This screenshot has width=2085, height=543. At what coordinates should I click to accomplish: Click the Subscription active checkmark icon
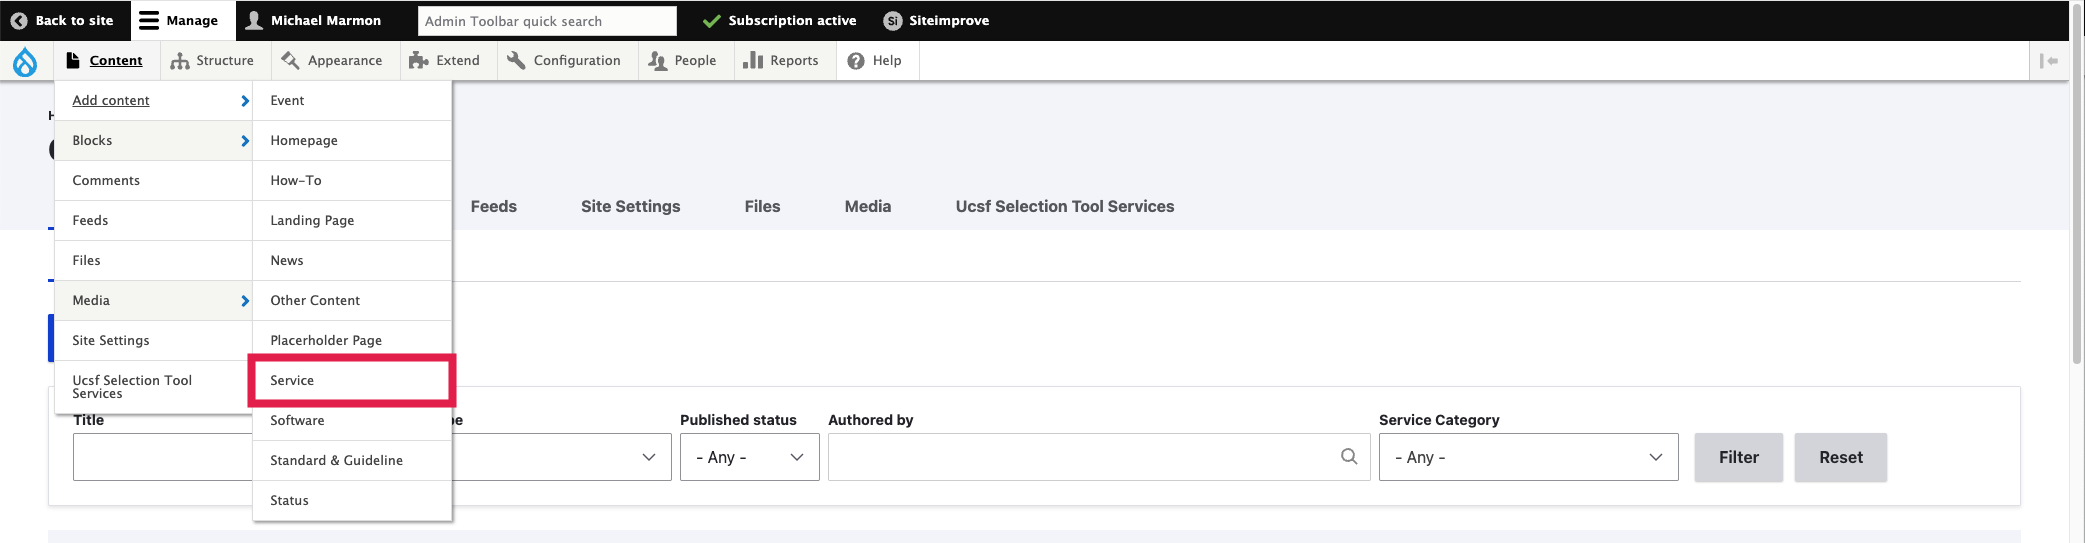point(711,21)
